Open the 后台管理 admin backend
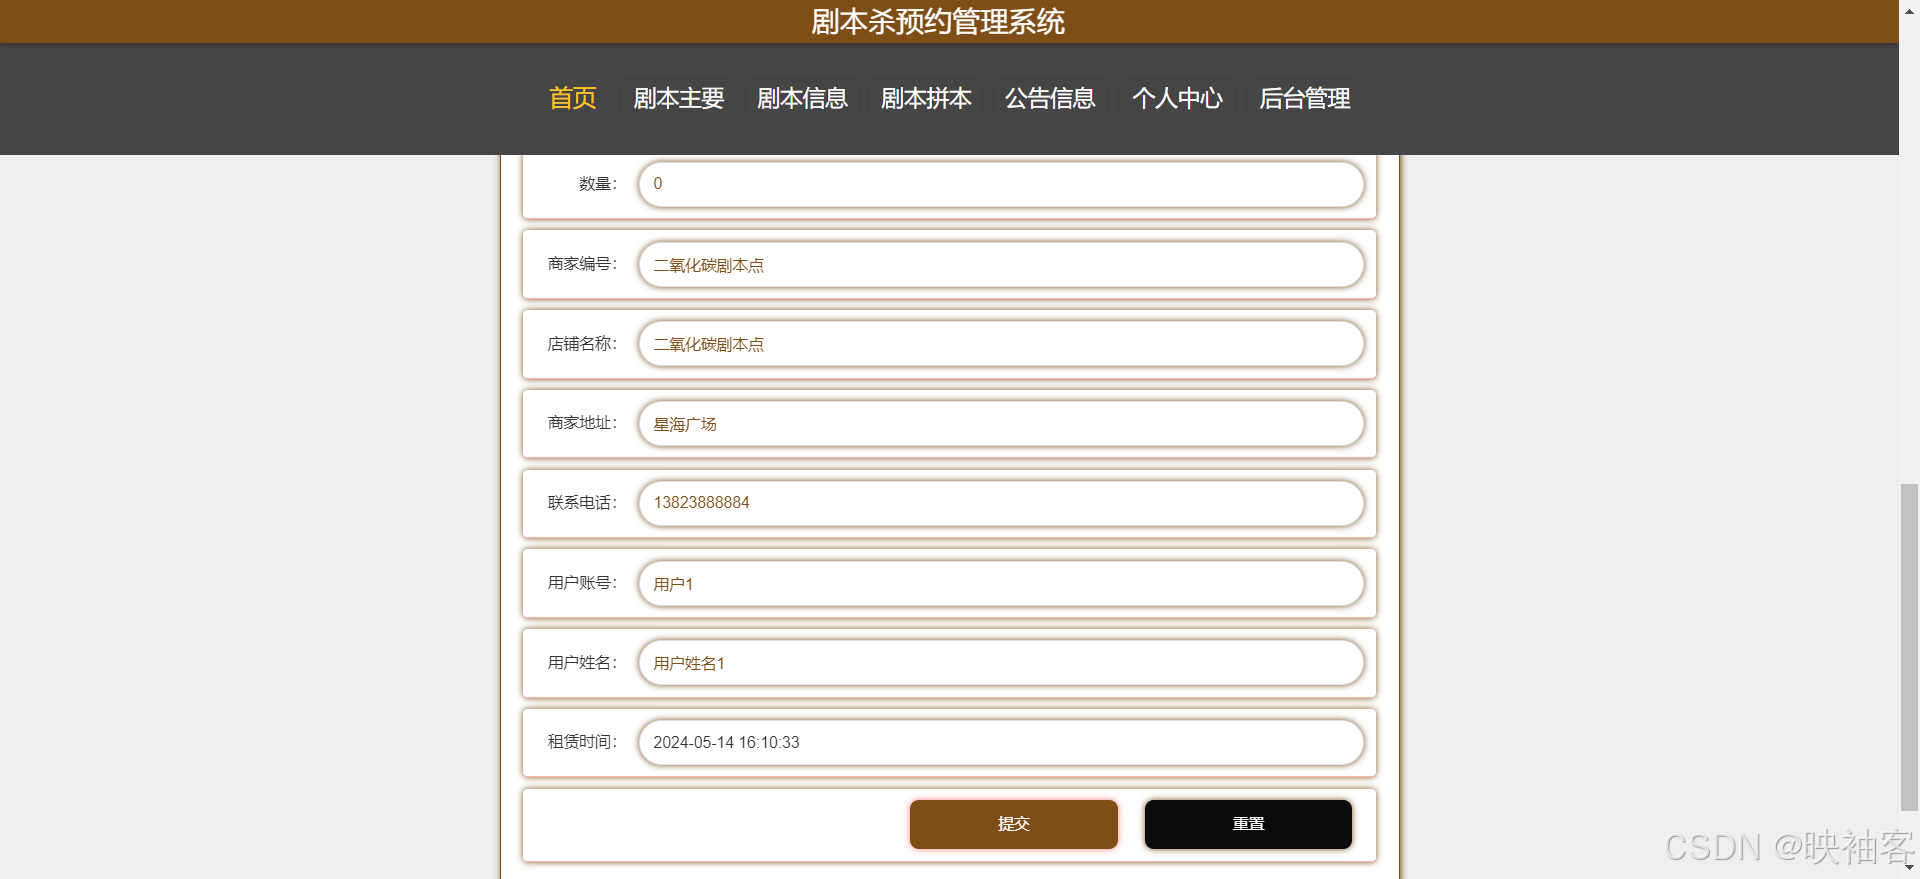Image resolution: width=1920 pixels, height=879 pixels. (x=1304, y=98)
